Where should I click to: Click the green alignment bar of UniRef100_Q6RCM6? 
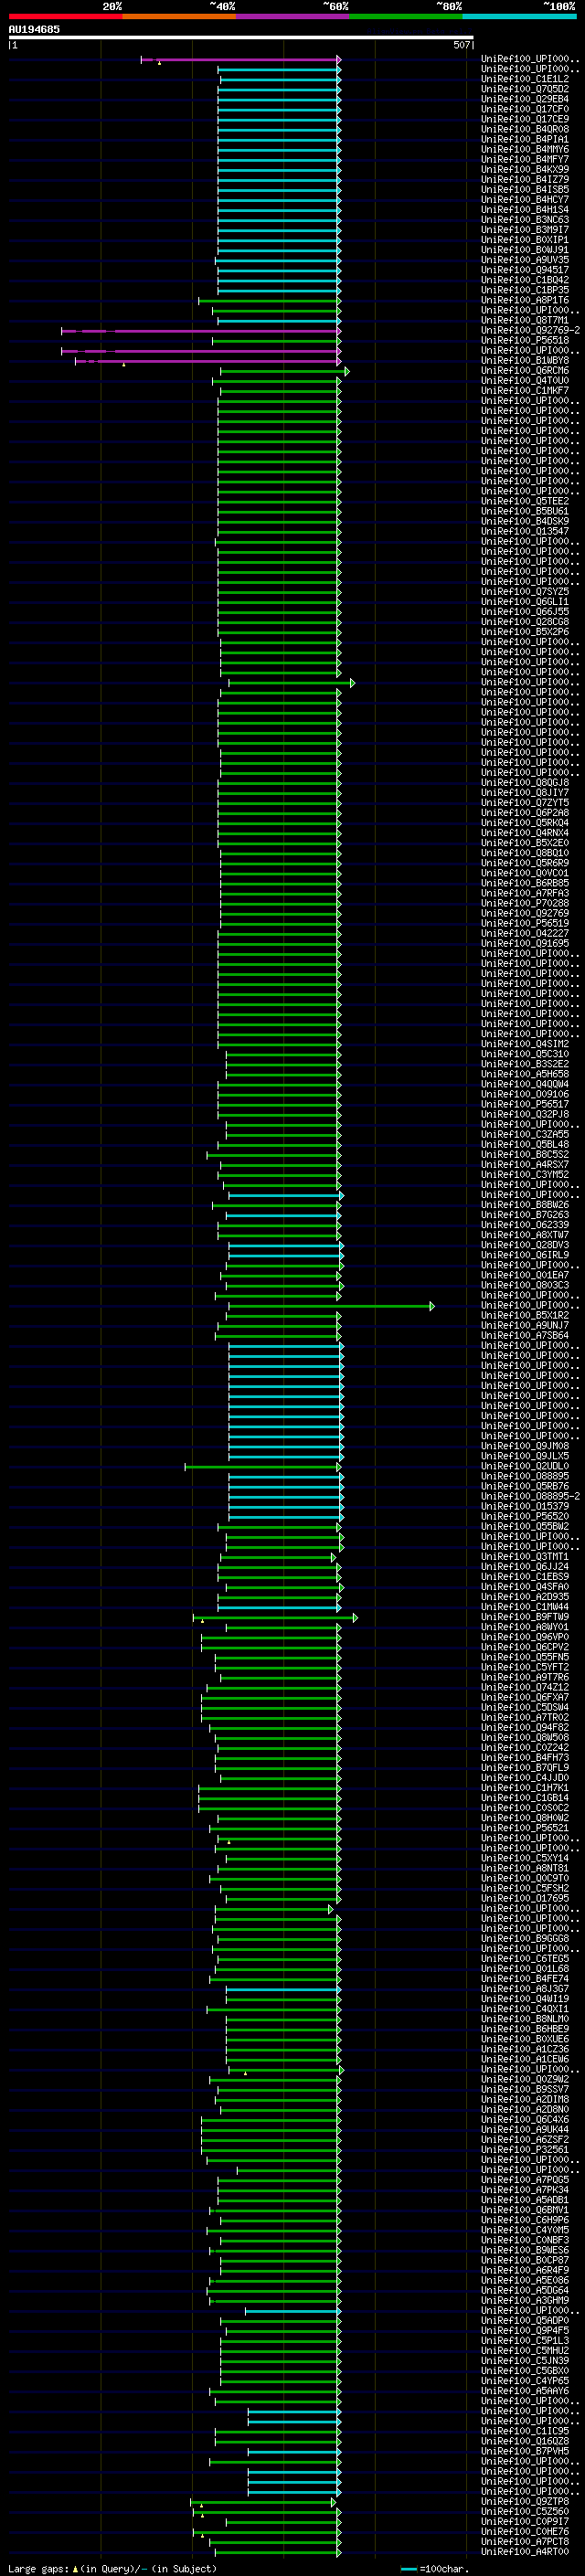(x=285, y=372)
